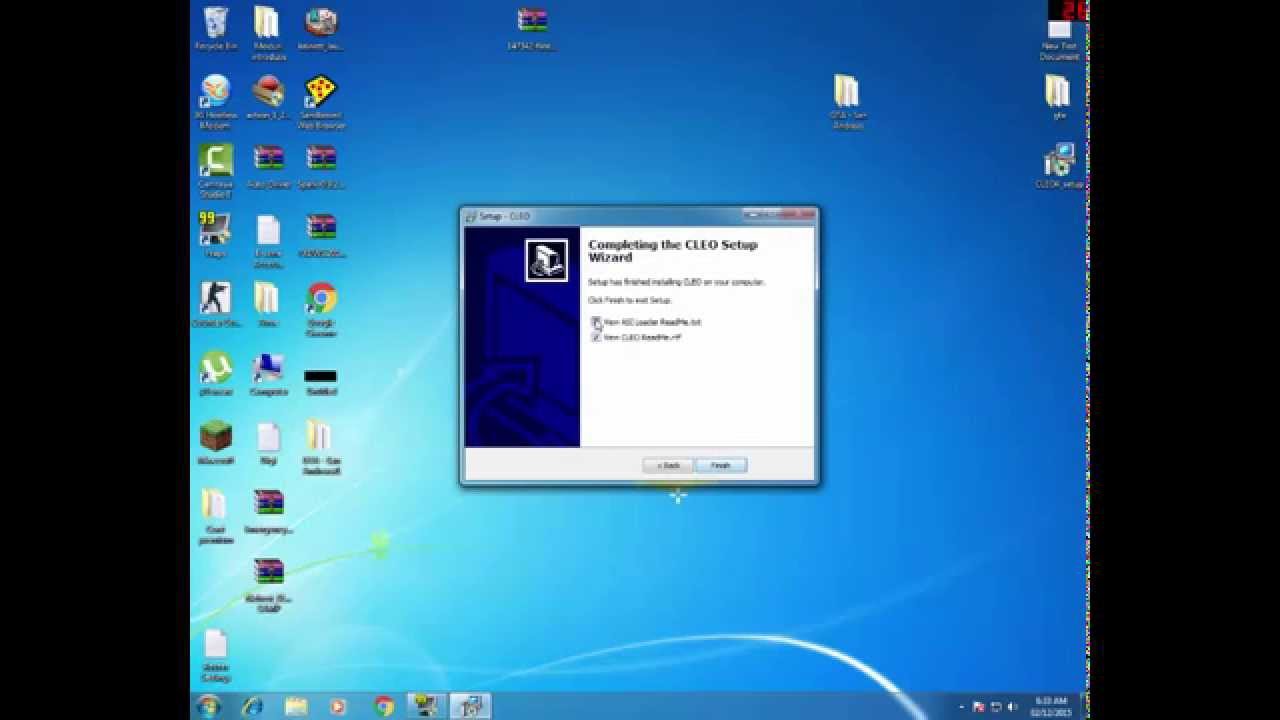Select the Minecraft desktop icon

215,443
